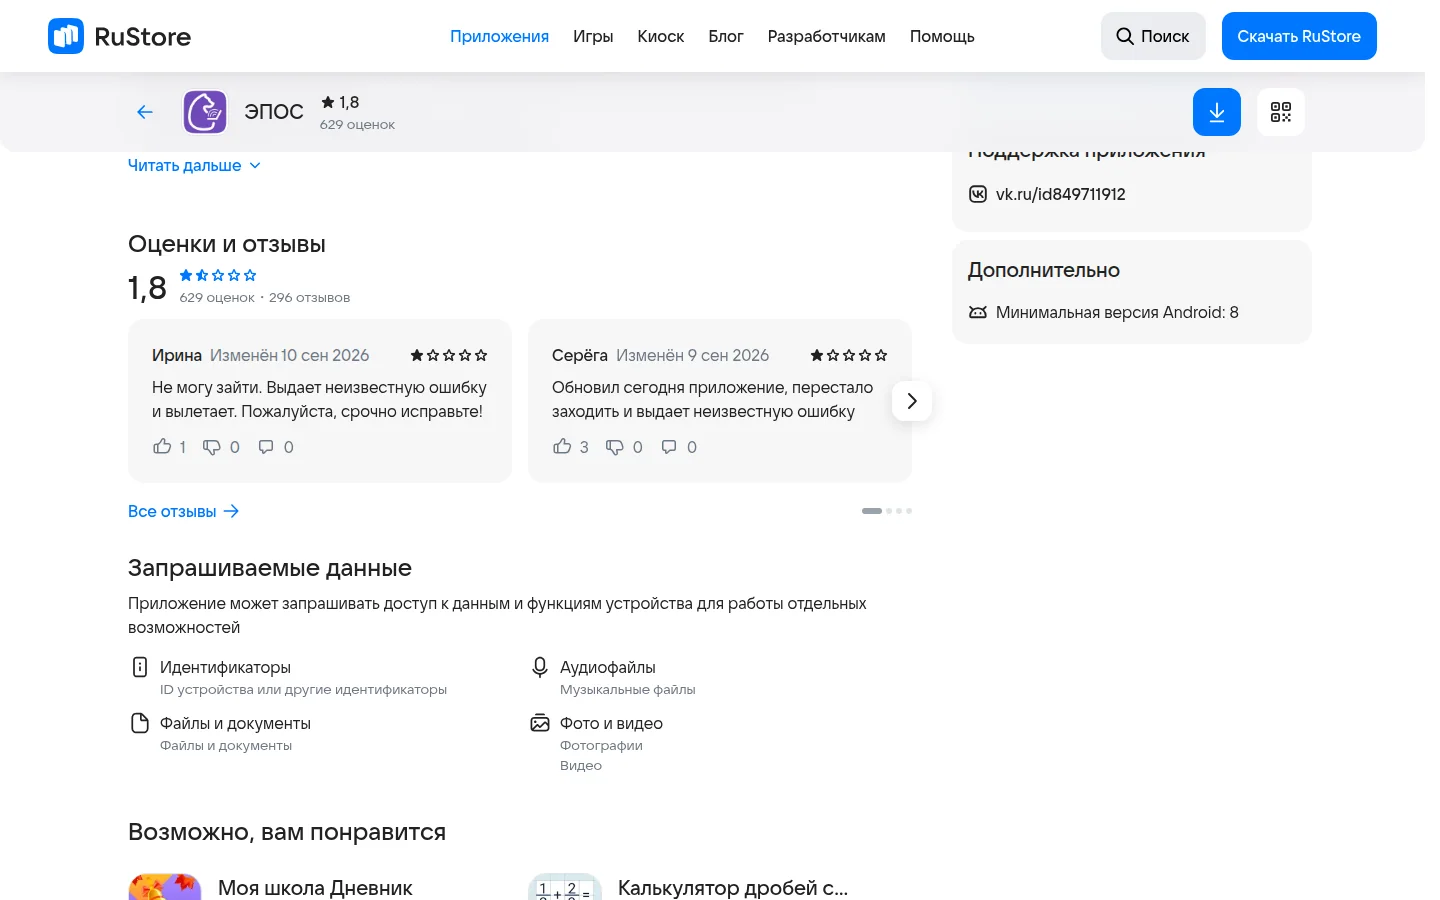Click reviewer name Ирина
1440x900 pixels.
(x=177, y=355)
